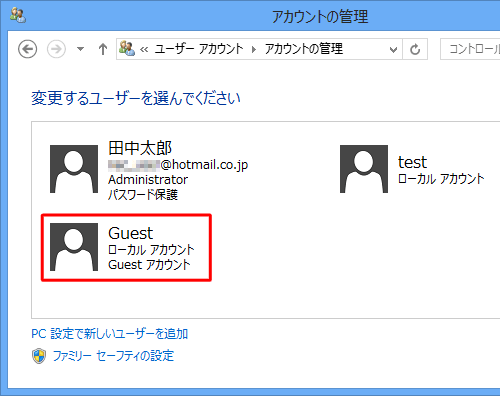500x396 pixels.
Task: Click the user accounts icon in address bar
Action: pyautogui.click(x=127, y=49)
